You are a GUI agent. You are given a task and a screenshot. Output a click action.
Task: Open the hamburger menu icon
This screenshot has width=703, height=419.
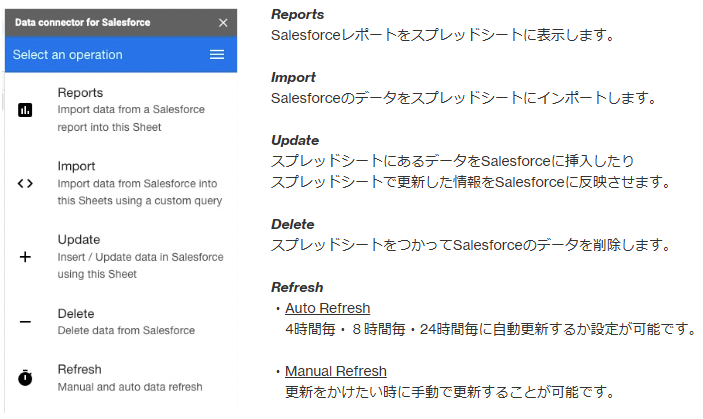(x=217, y=55)
